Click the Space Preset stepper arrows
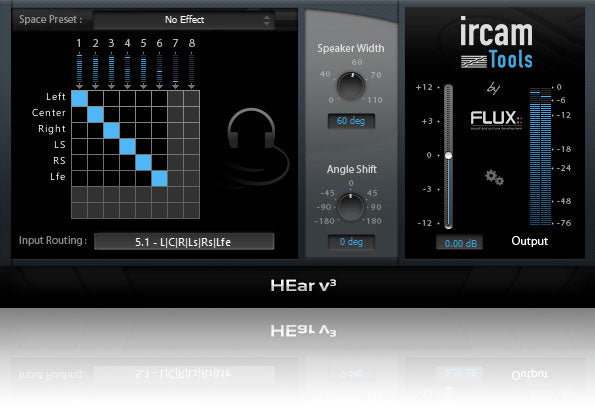 coord(267,20)
